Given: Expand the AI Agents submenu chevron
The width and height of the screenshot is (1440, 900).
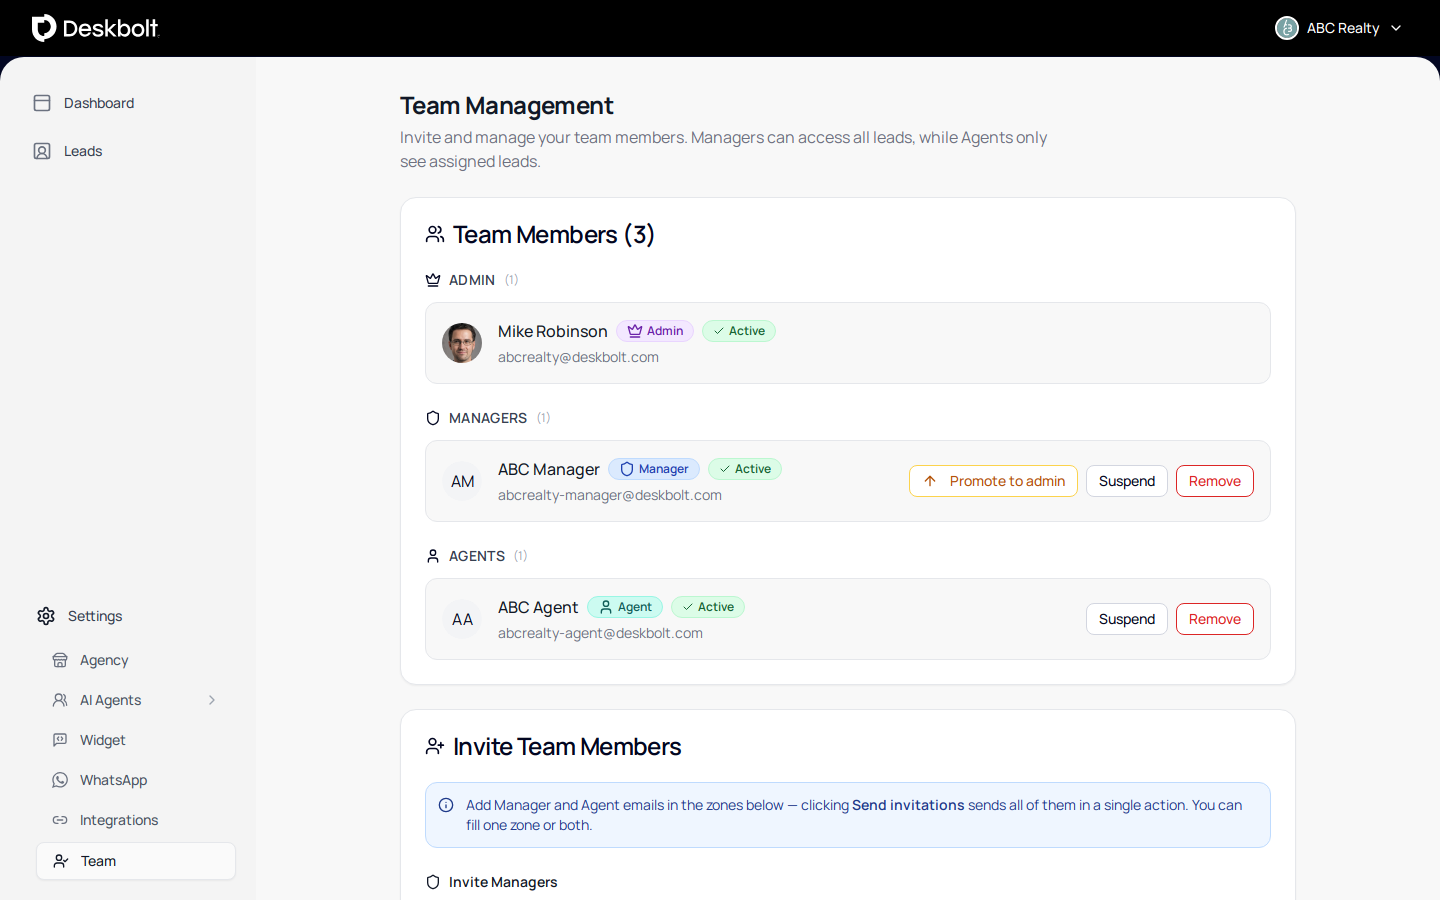Looking at the screenshot, I should 212,700.
